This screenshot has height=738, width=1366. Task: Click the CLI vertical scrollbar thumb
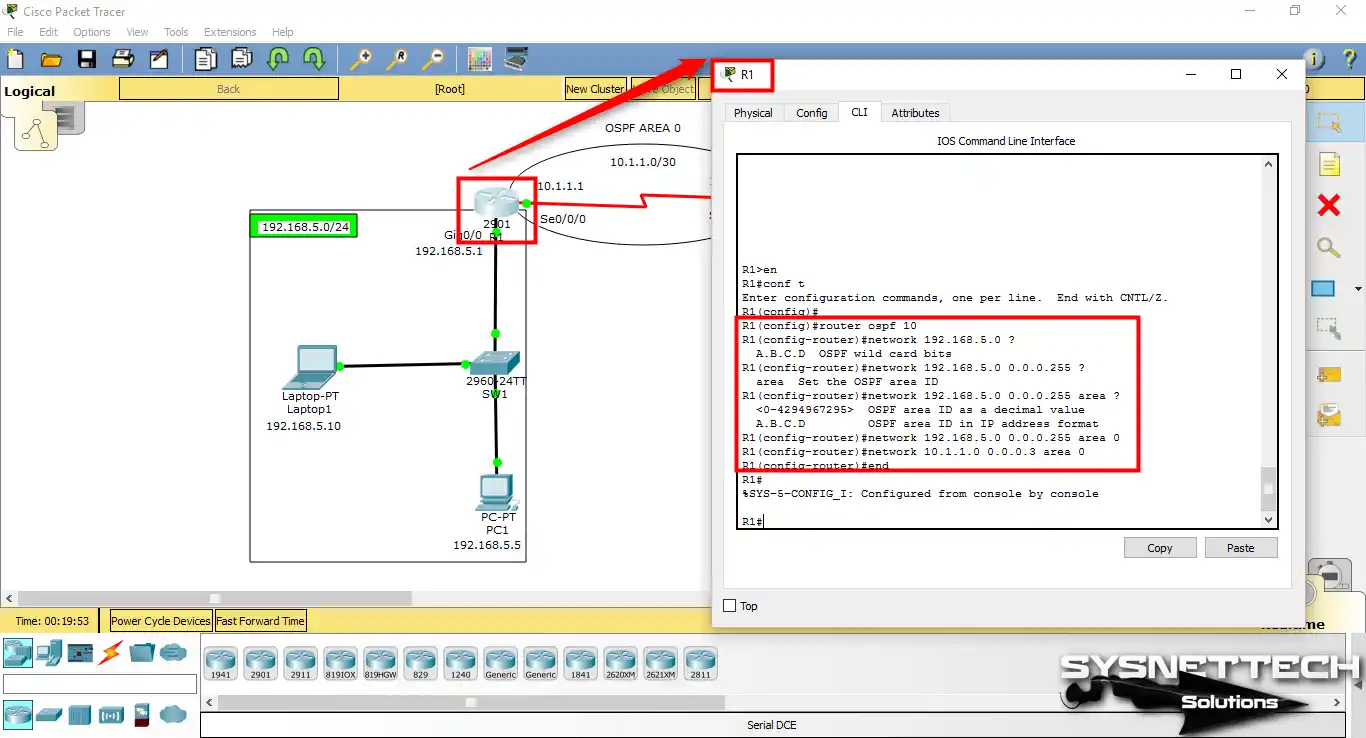[1269, 489]
